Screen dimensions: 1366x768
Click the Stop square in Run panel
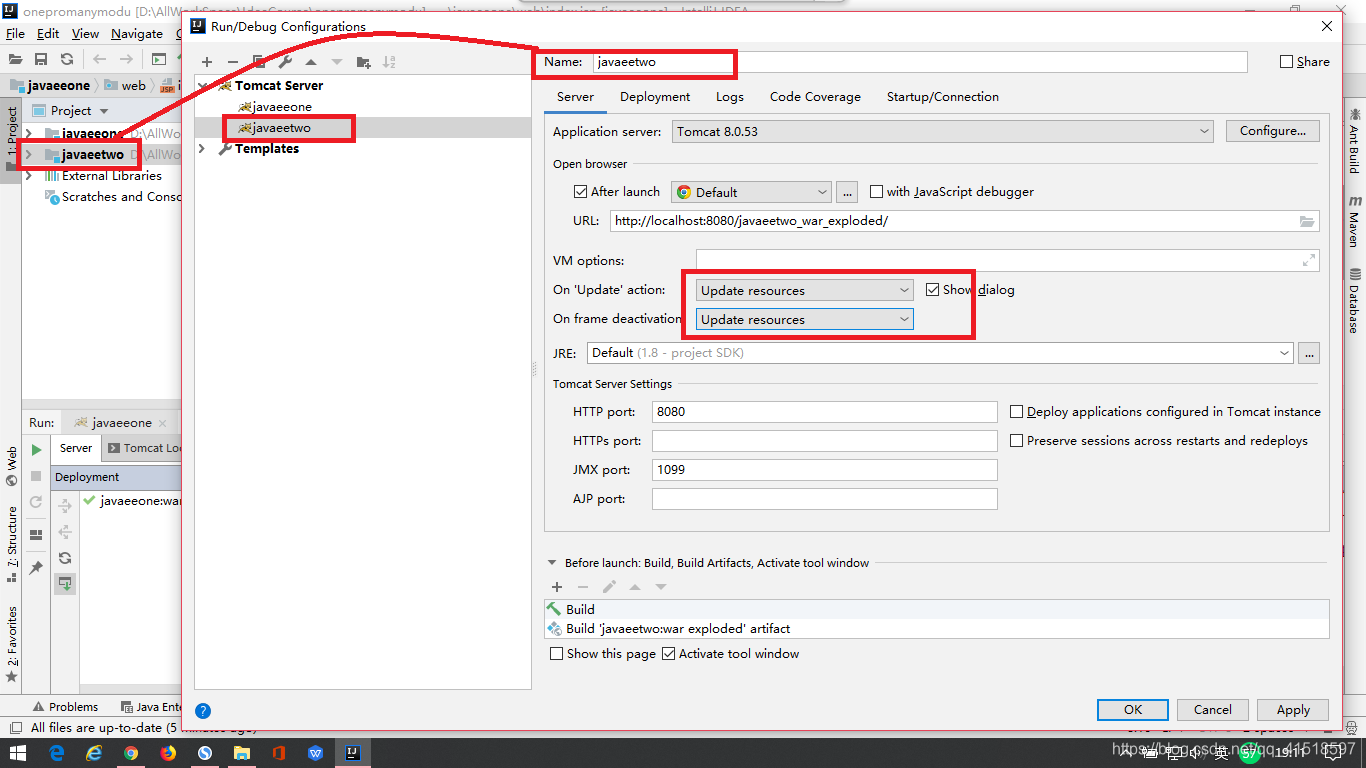click(36, 476)
